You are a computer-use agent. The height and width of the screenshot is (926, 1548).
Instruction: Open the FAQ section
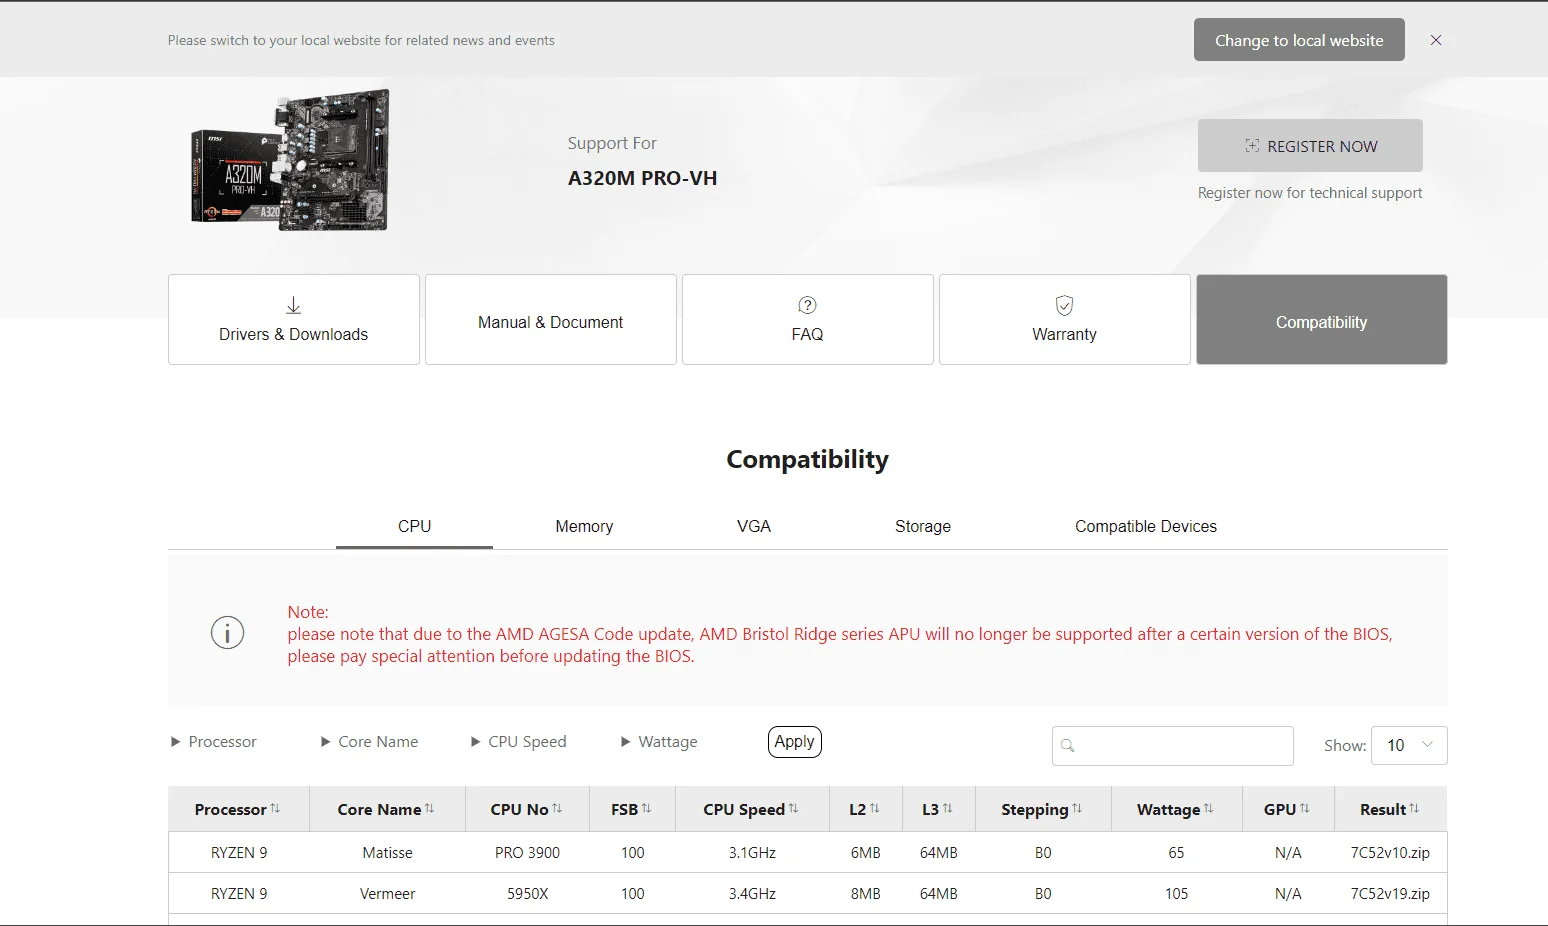coord(808,320)
